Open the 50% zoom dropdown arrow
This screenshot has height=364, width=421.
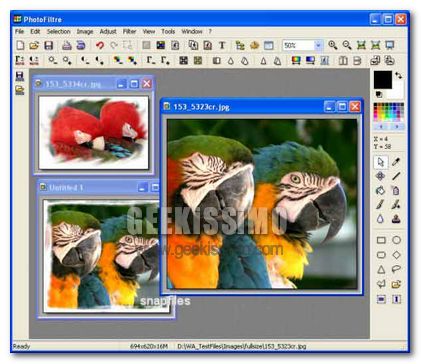(x=318, y=45)
